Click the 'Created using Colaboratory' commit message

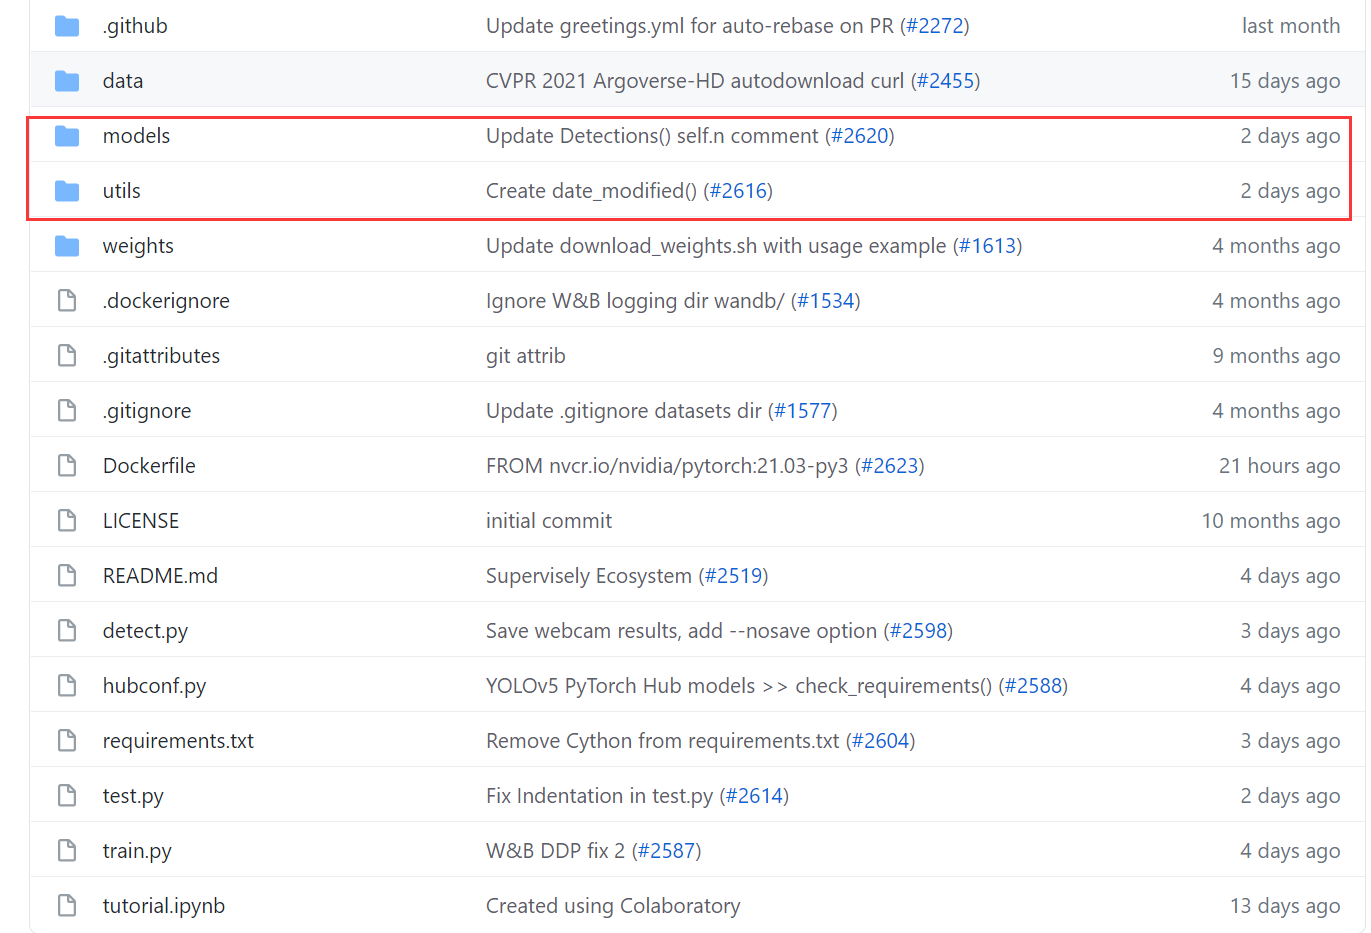pos(613,905)
